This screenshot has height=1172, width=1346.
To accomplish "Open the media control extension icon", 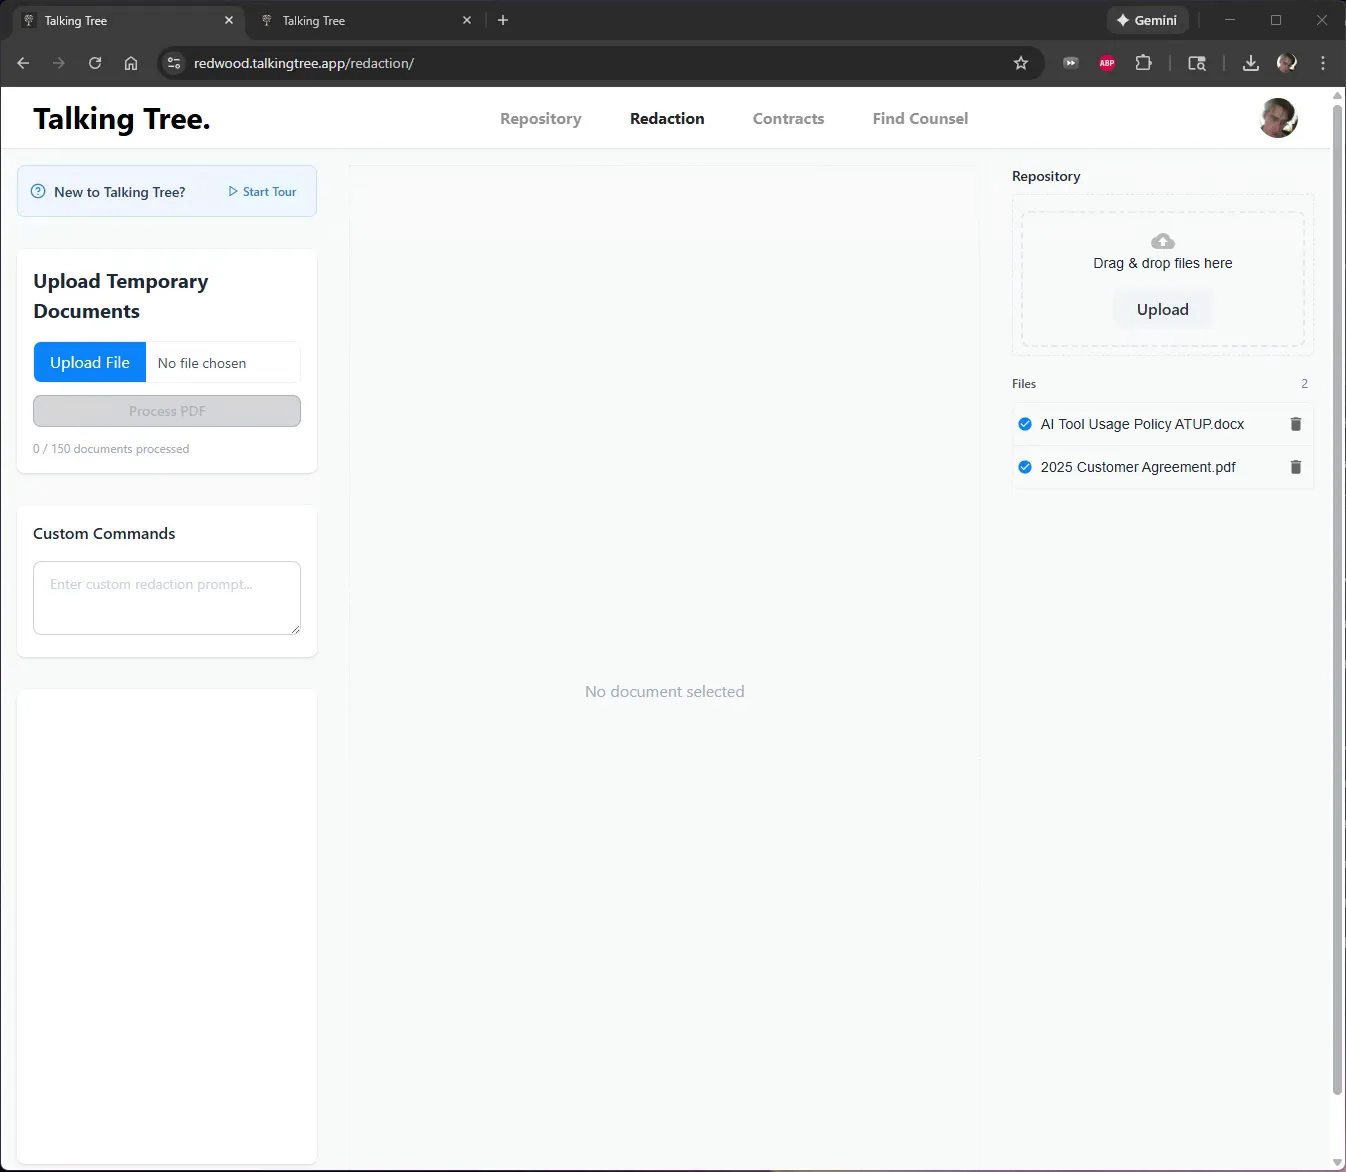I will (1071, 63).
